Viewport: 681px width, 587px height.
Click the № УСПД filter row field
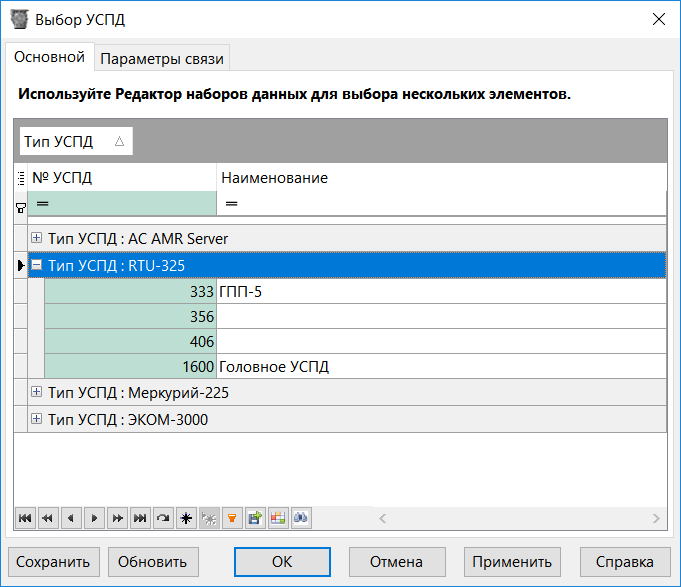tap(123, 204)
